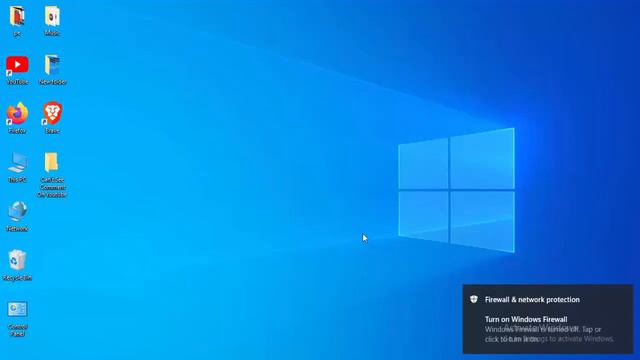Click the 'Firewall & network protection' notification title
This screenshot has width=640, height=360.
click(x=532, y=300)
